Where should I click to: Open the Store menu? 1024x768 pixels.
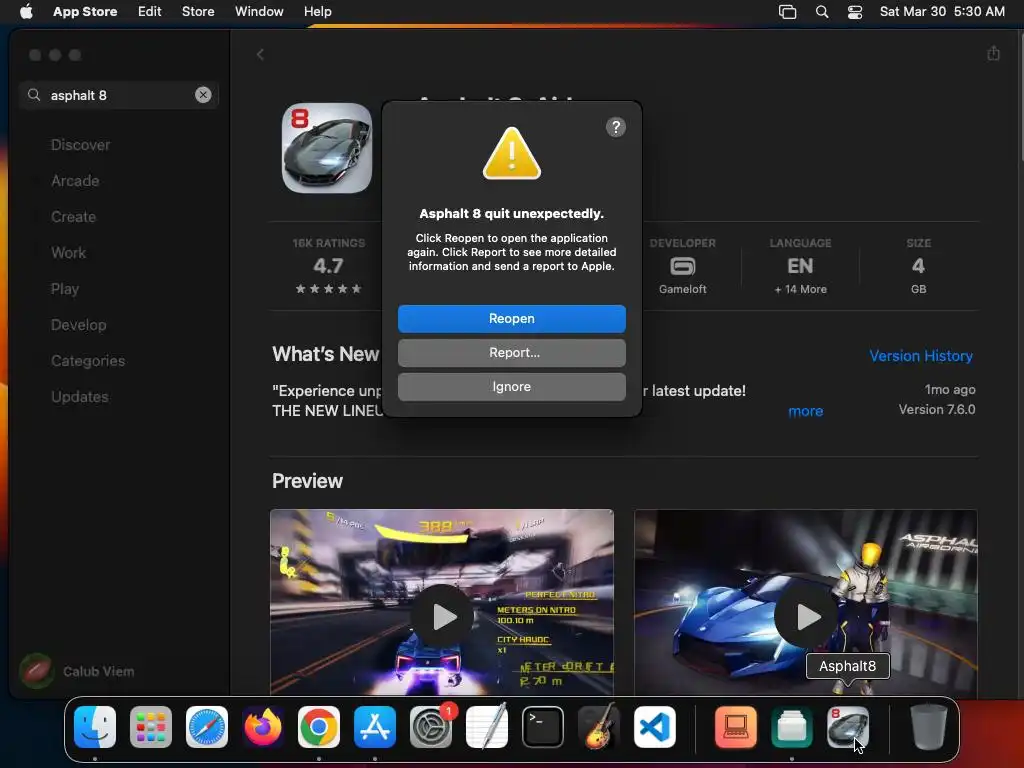198,11
